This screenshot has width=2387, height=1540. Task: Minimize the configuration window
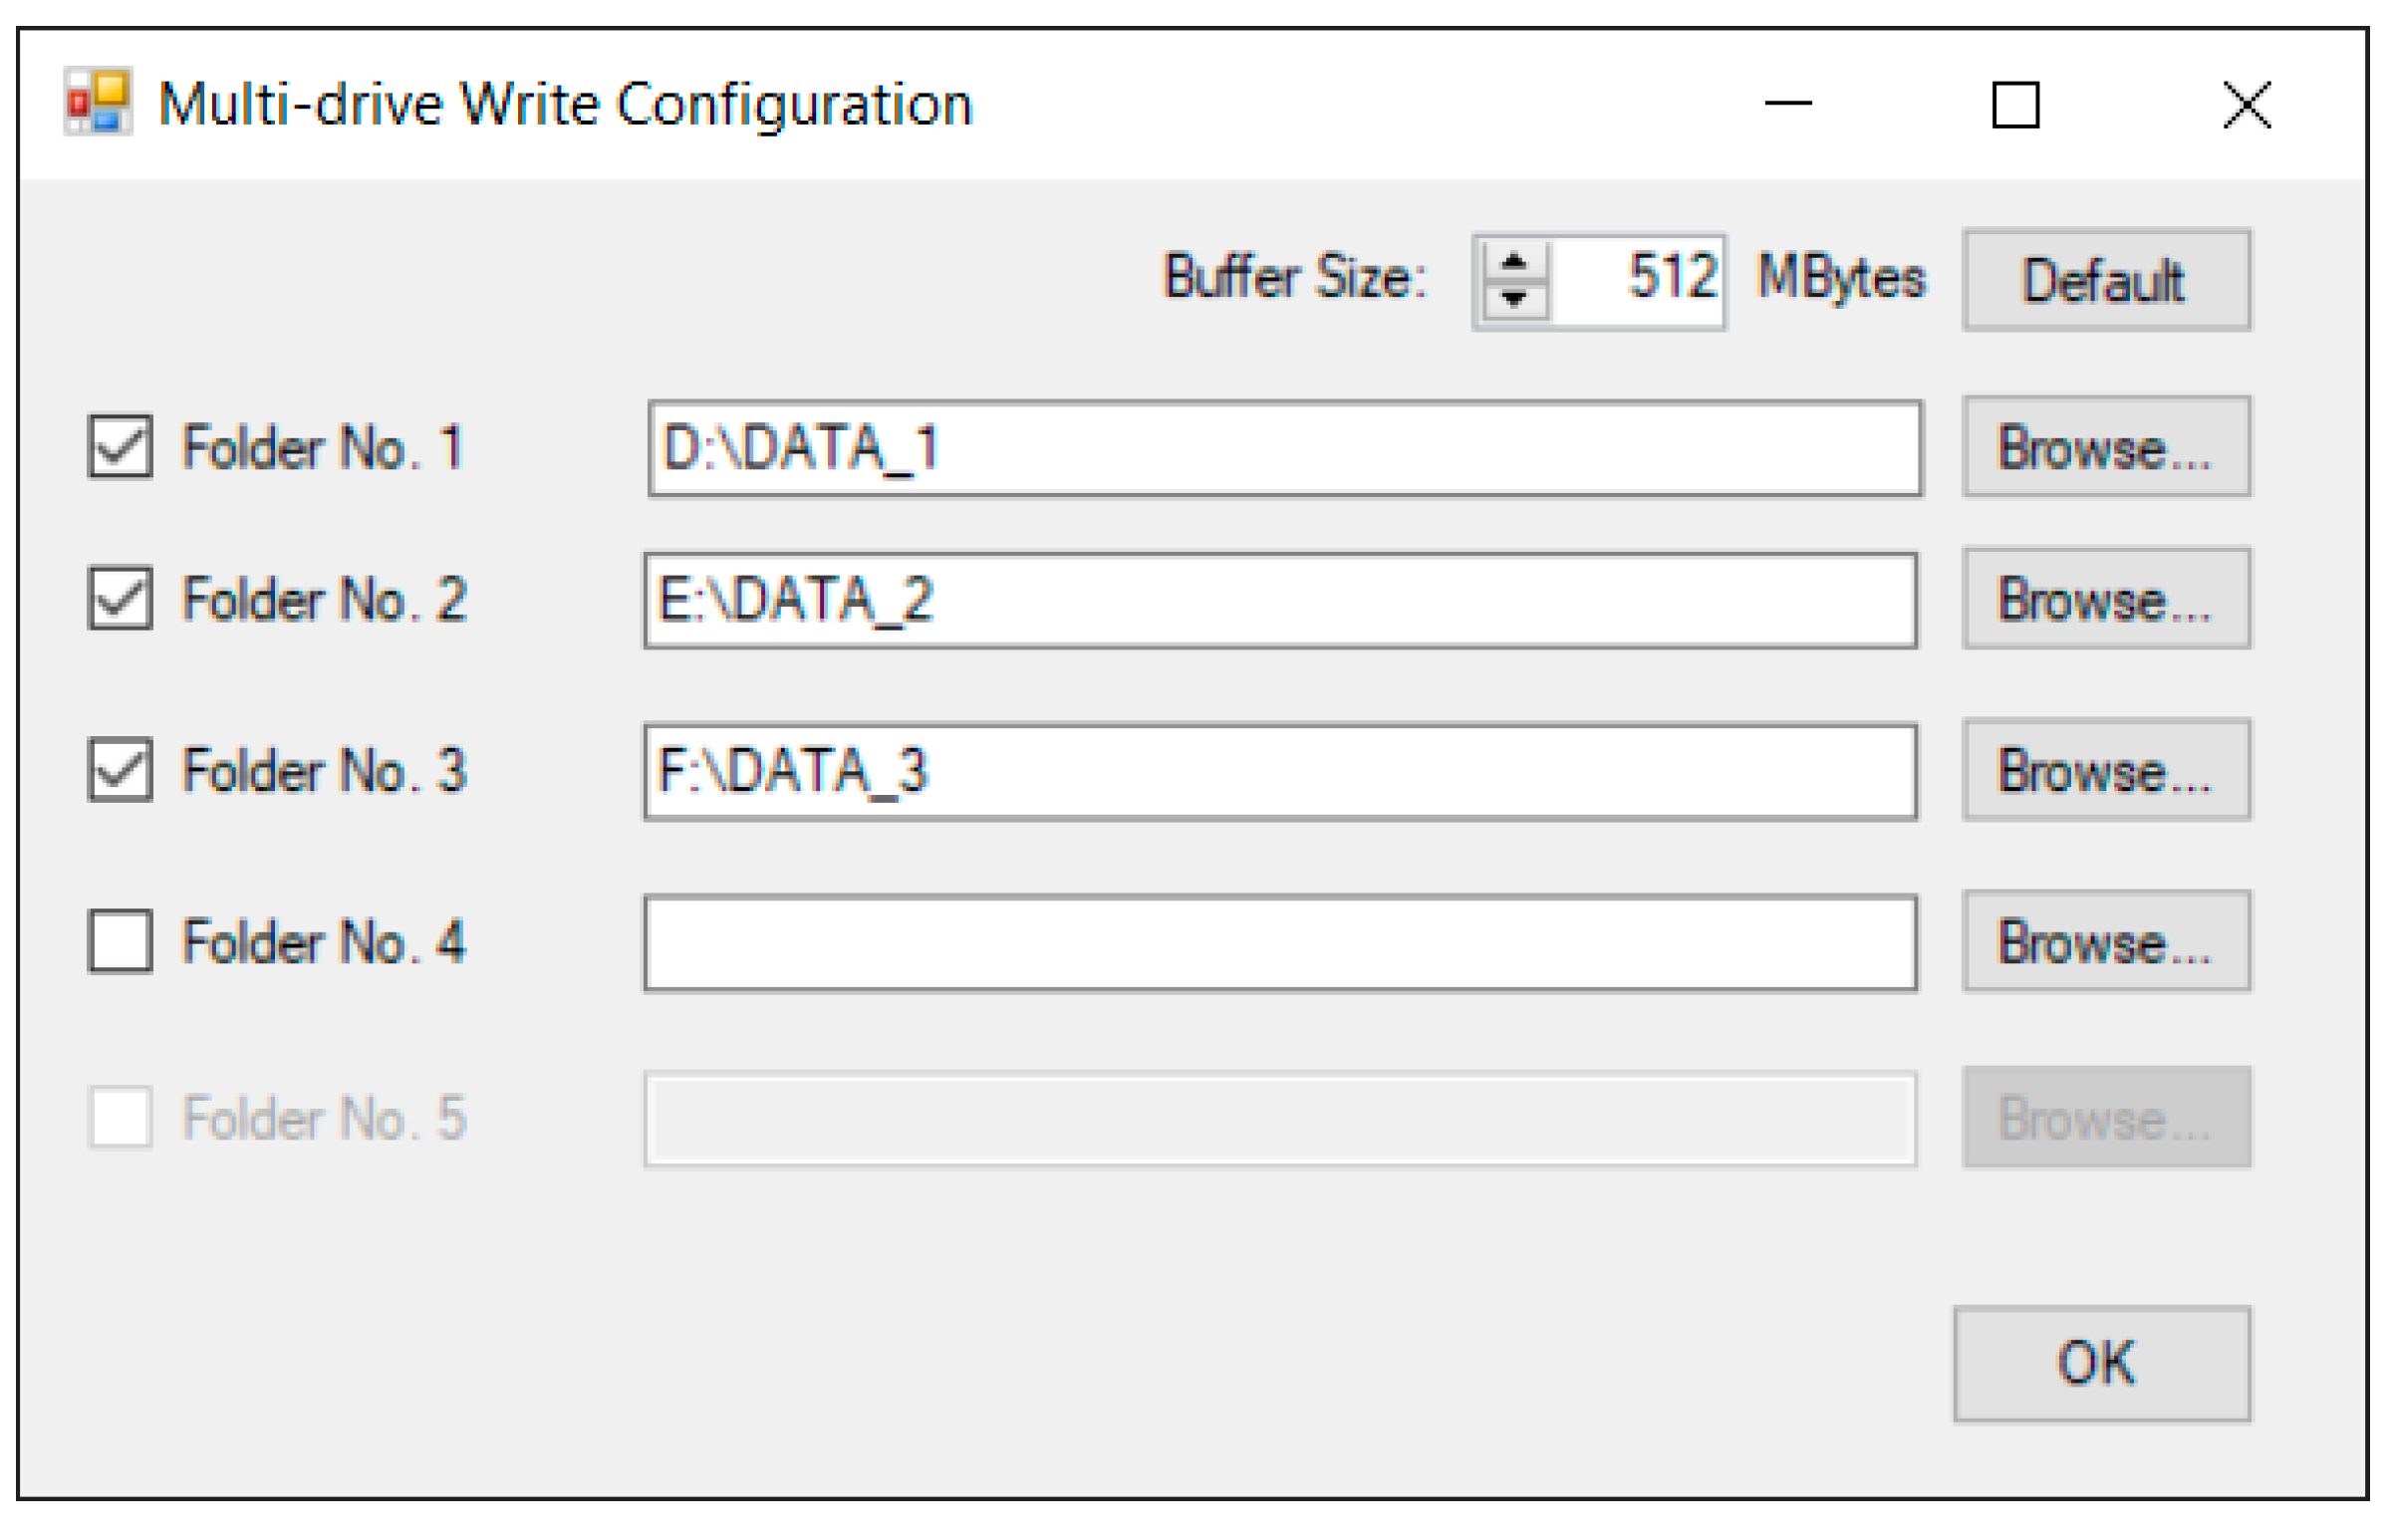[1788, 104]
